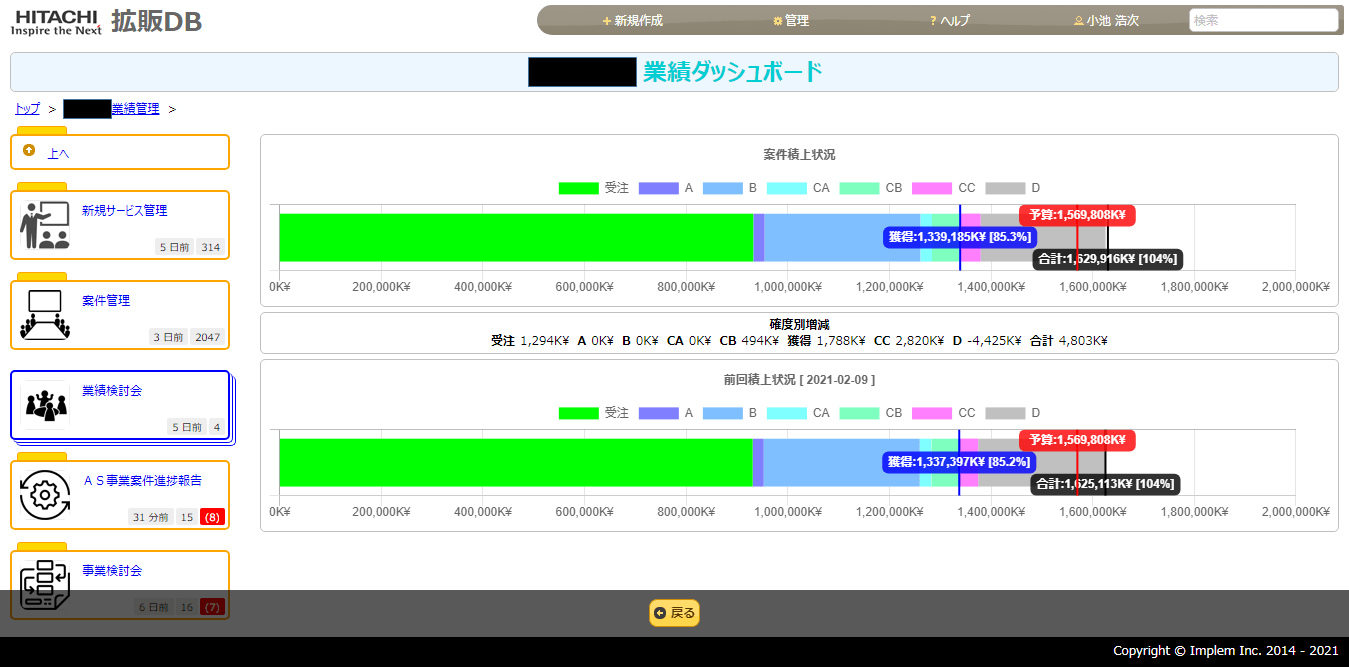Click the 新規サービス管理 presentation icon
The width and height of the screenshot is (1349, 667).
coord(45,225)
